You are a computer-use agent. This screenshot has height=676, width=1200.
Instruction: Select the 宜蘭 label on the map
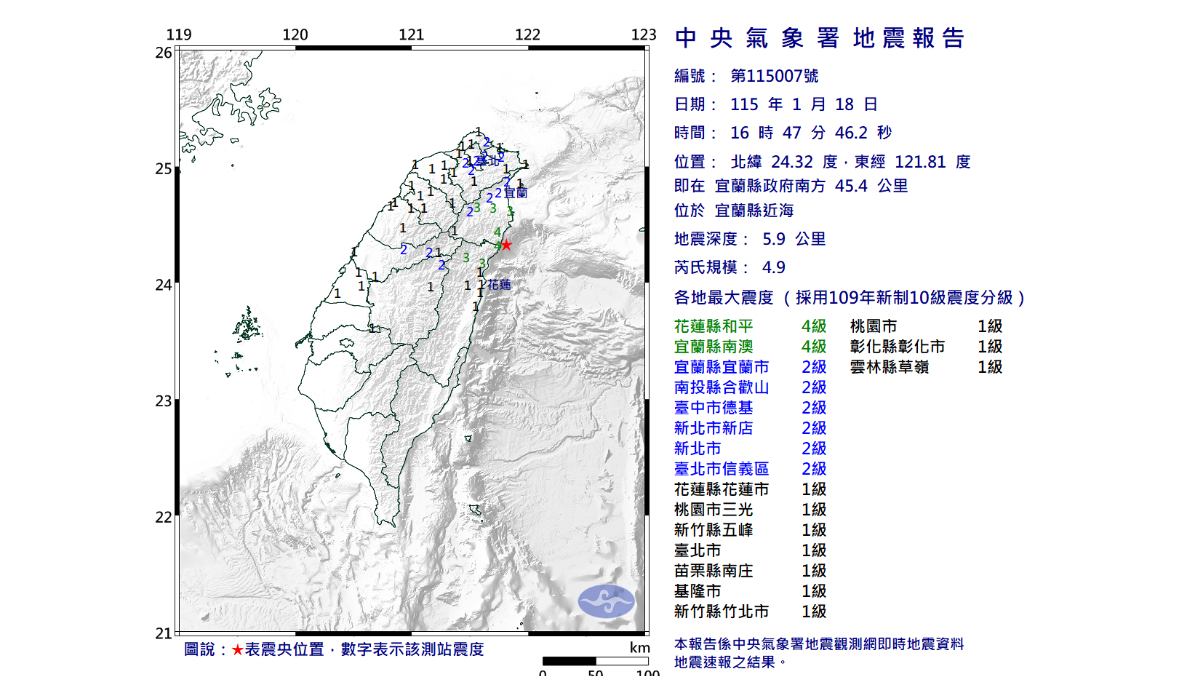click(x=514, y=191)
